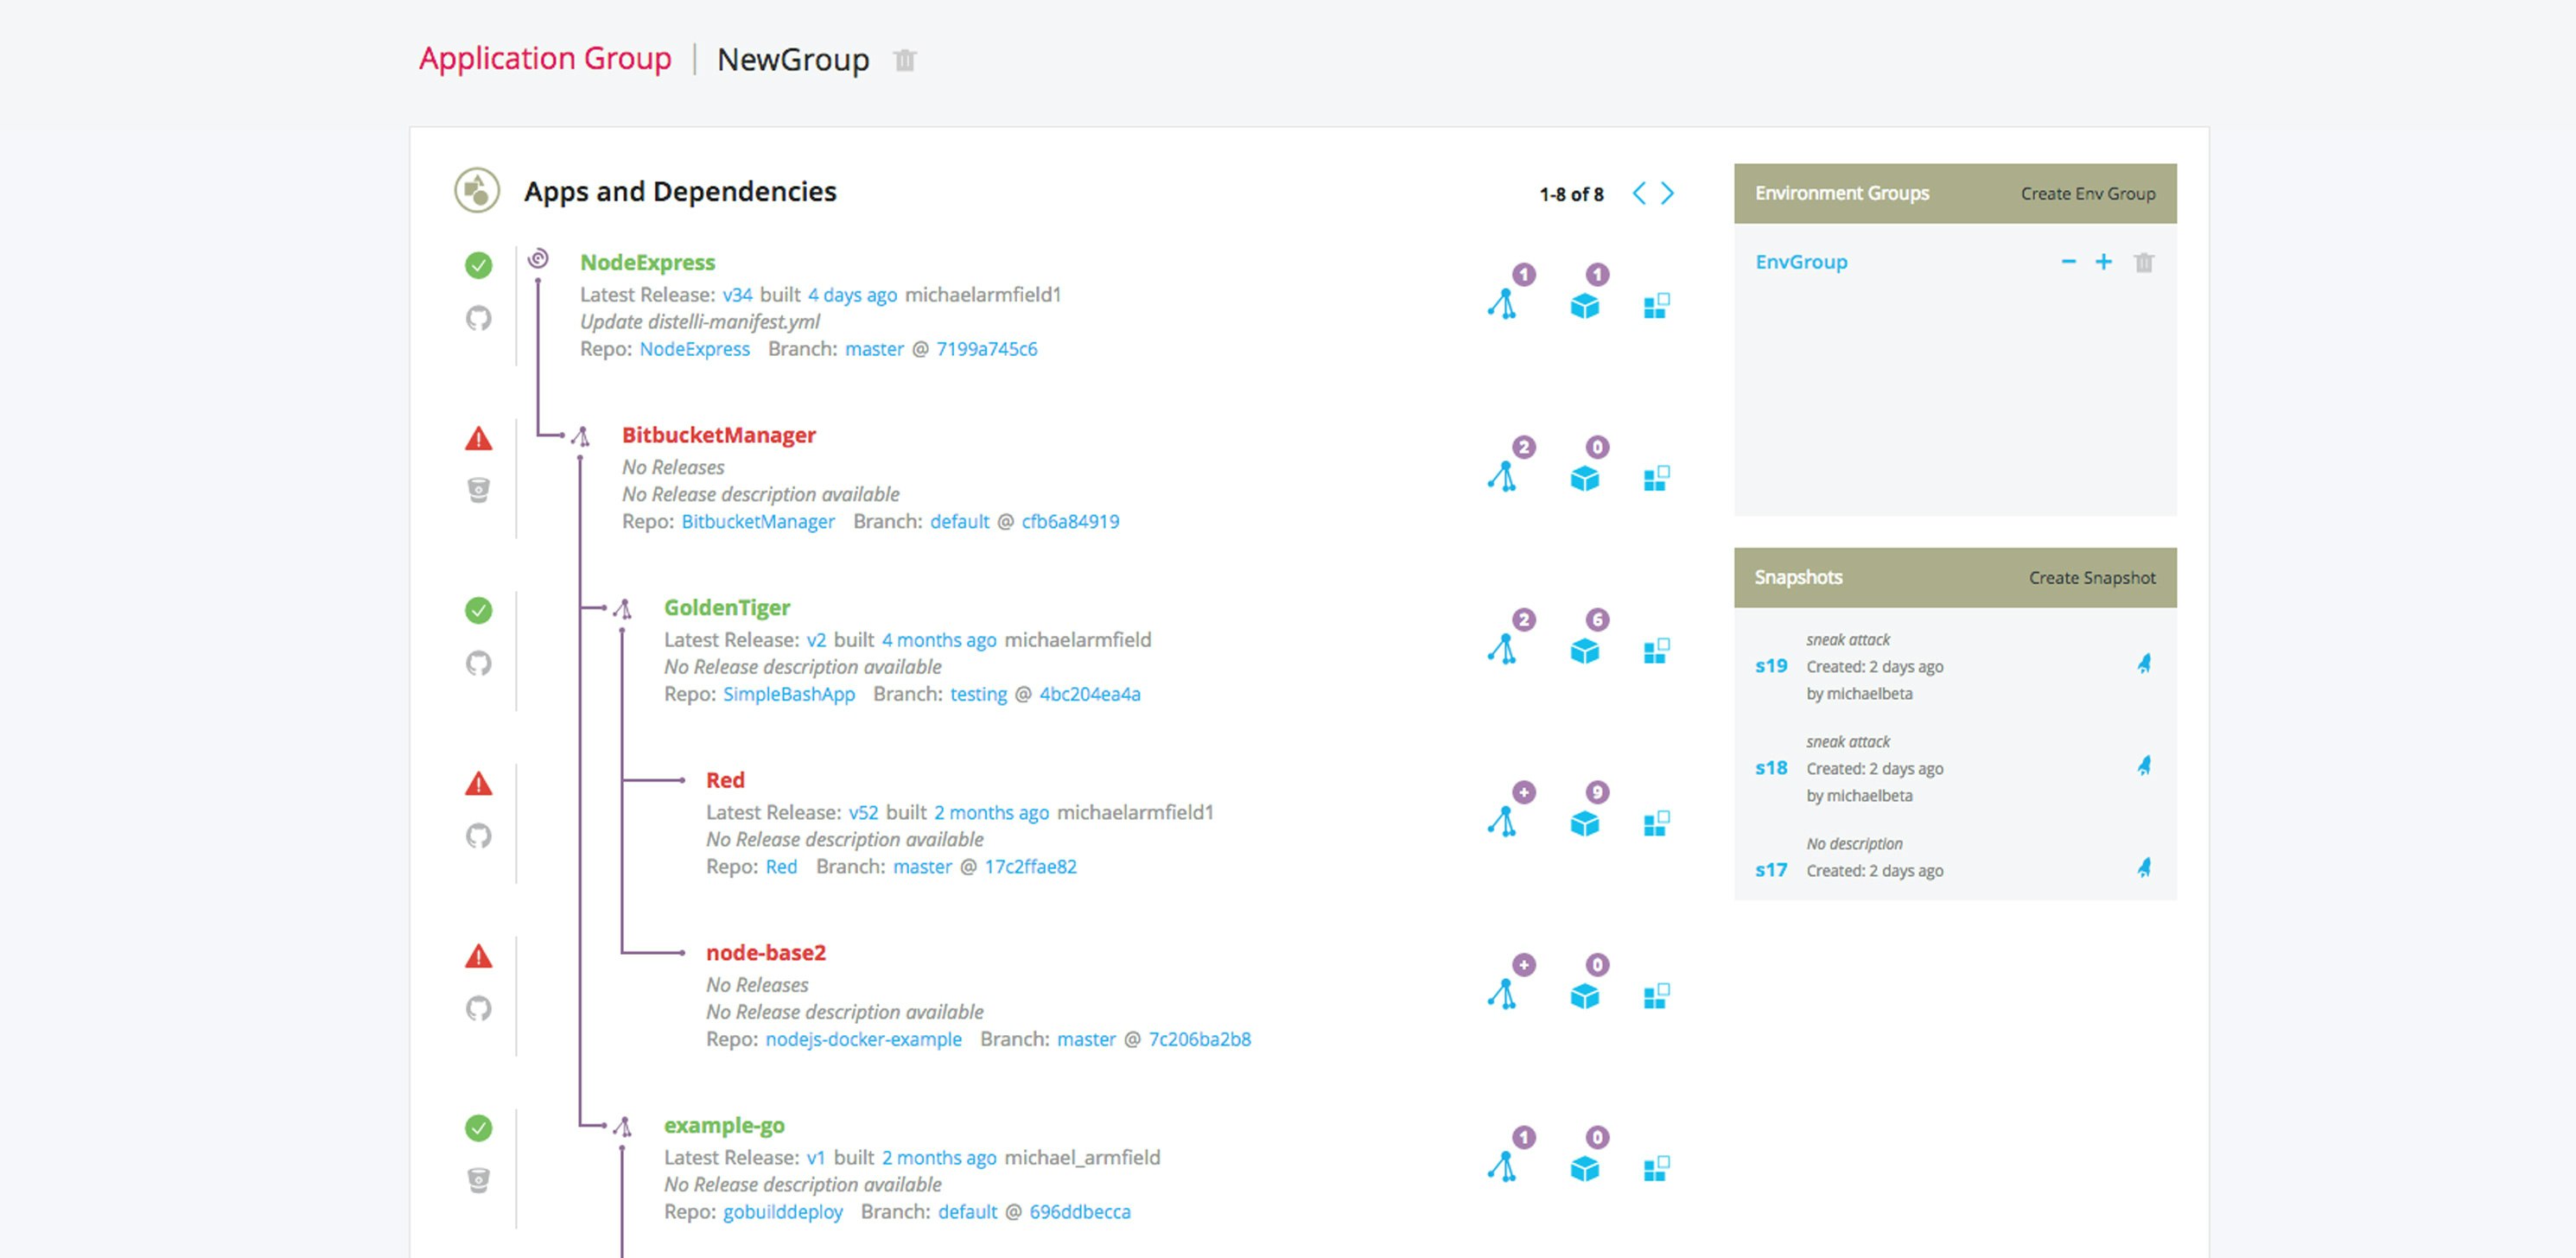This screenshot has width=2576, height=1258.
Task: Click the left pagination chevron near 1-8 of 8
Action: [x=1638, y=194]
